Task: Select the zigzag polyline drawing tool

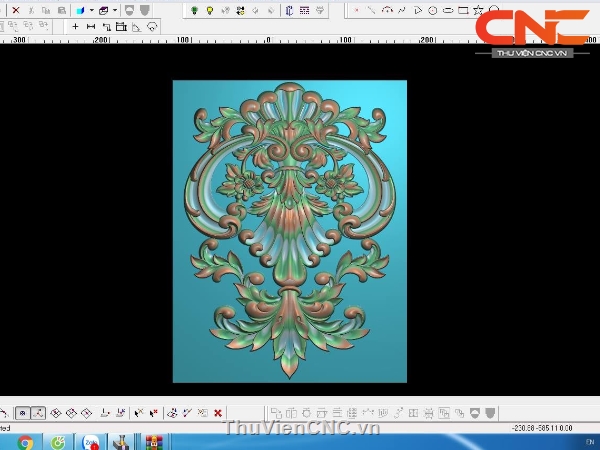Action: pos(402,10)
